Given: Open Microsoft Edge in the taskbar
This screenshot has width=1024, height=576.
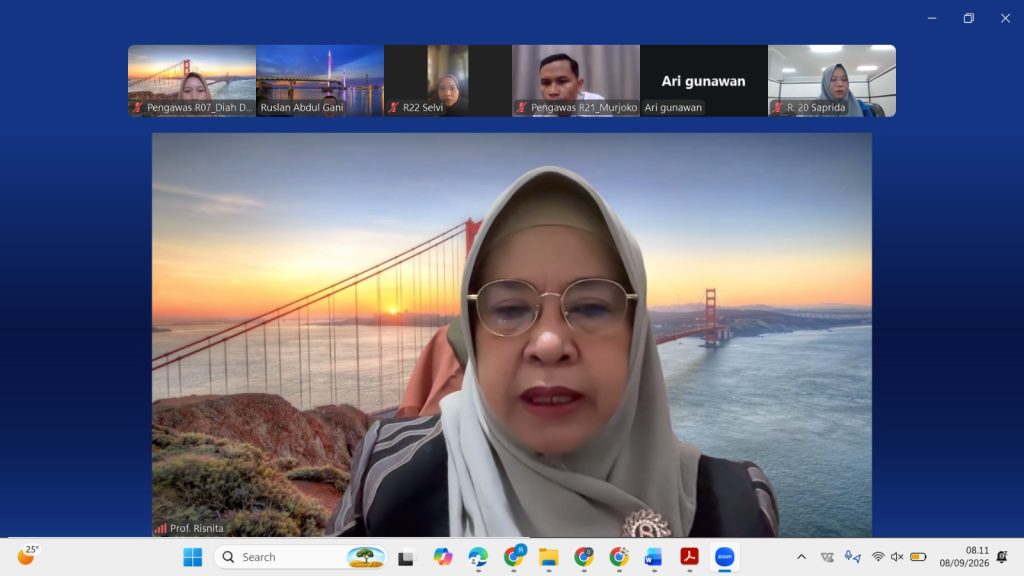Looking at the screenshot, I should tap(478, 557).
